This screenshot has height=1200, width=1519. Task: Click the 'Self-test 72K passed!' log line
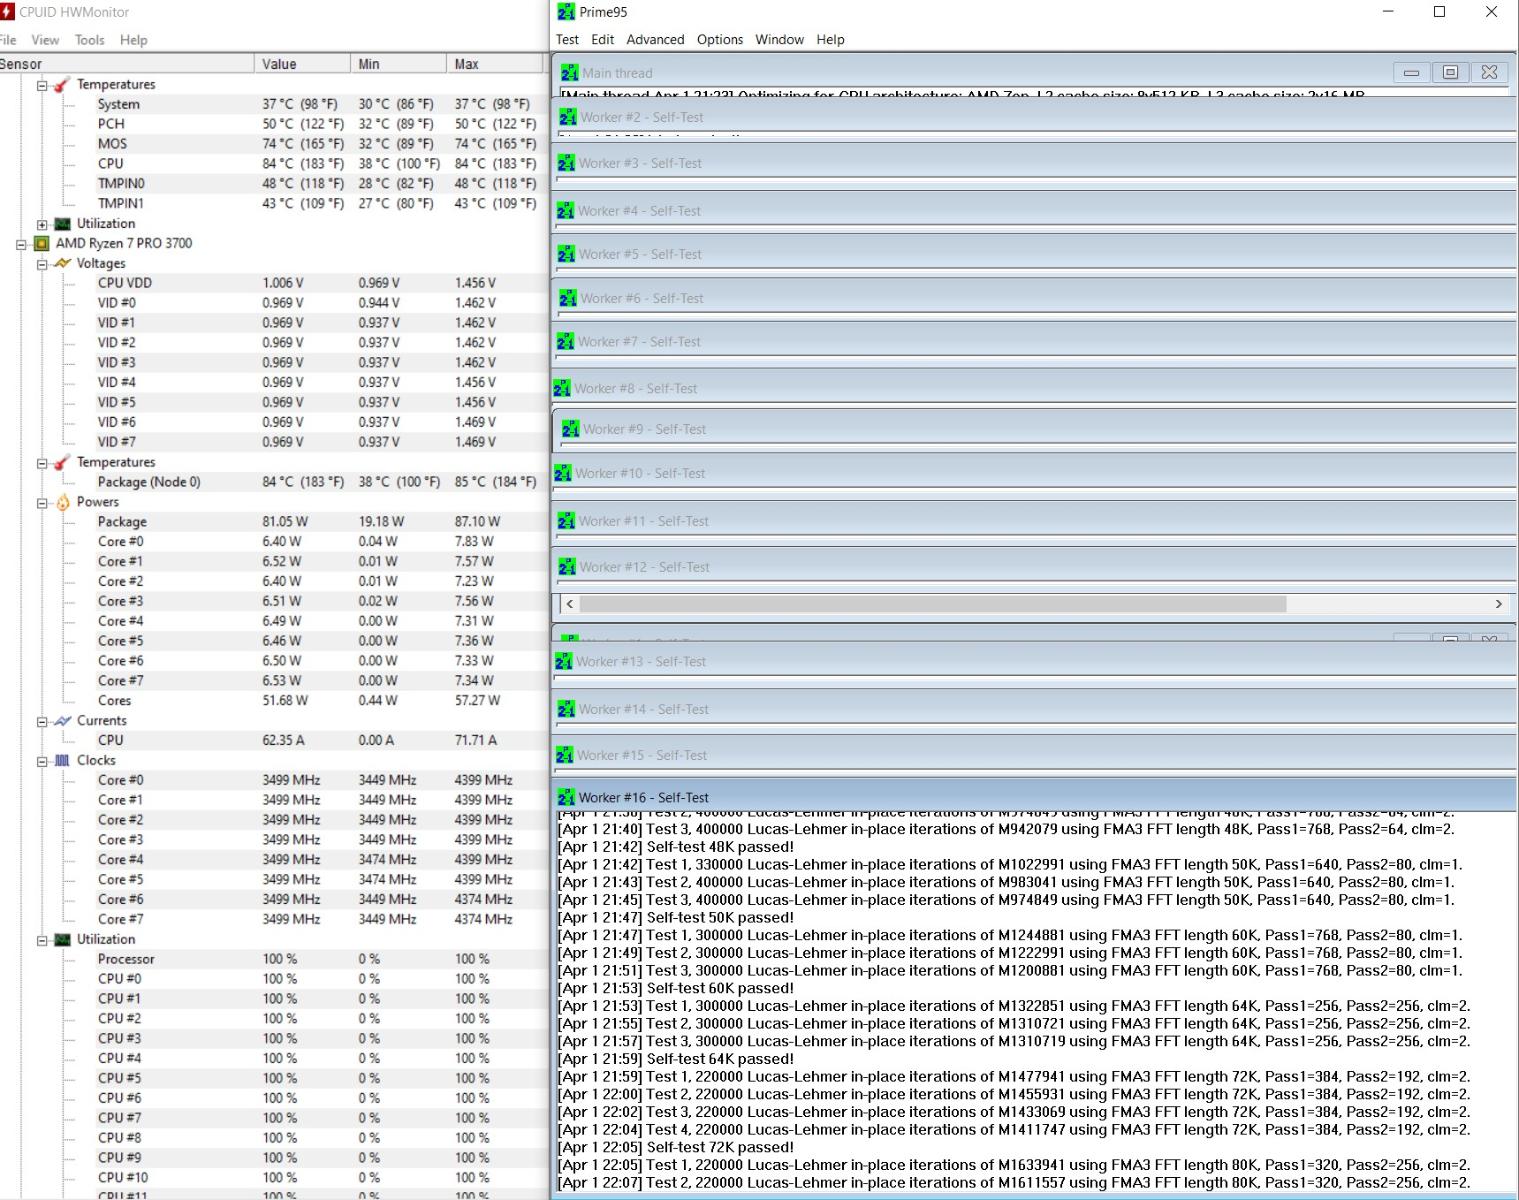[676, 1147]
